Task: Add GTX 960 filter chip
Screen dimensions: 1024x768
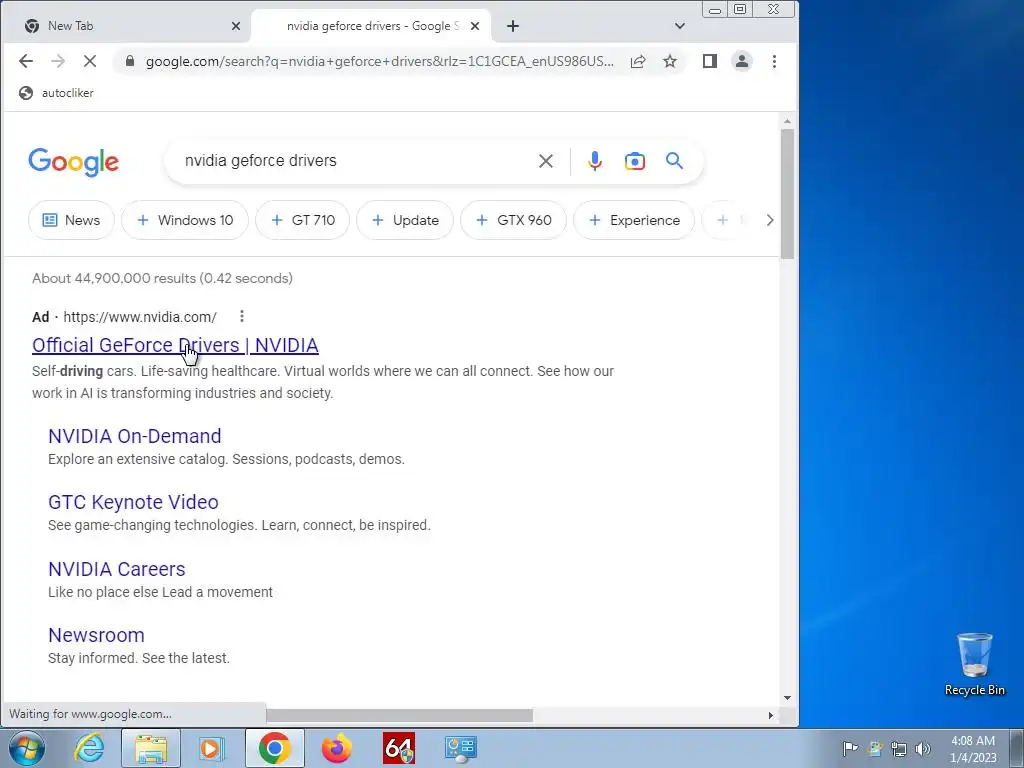Action: tap(513, 220)
